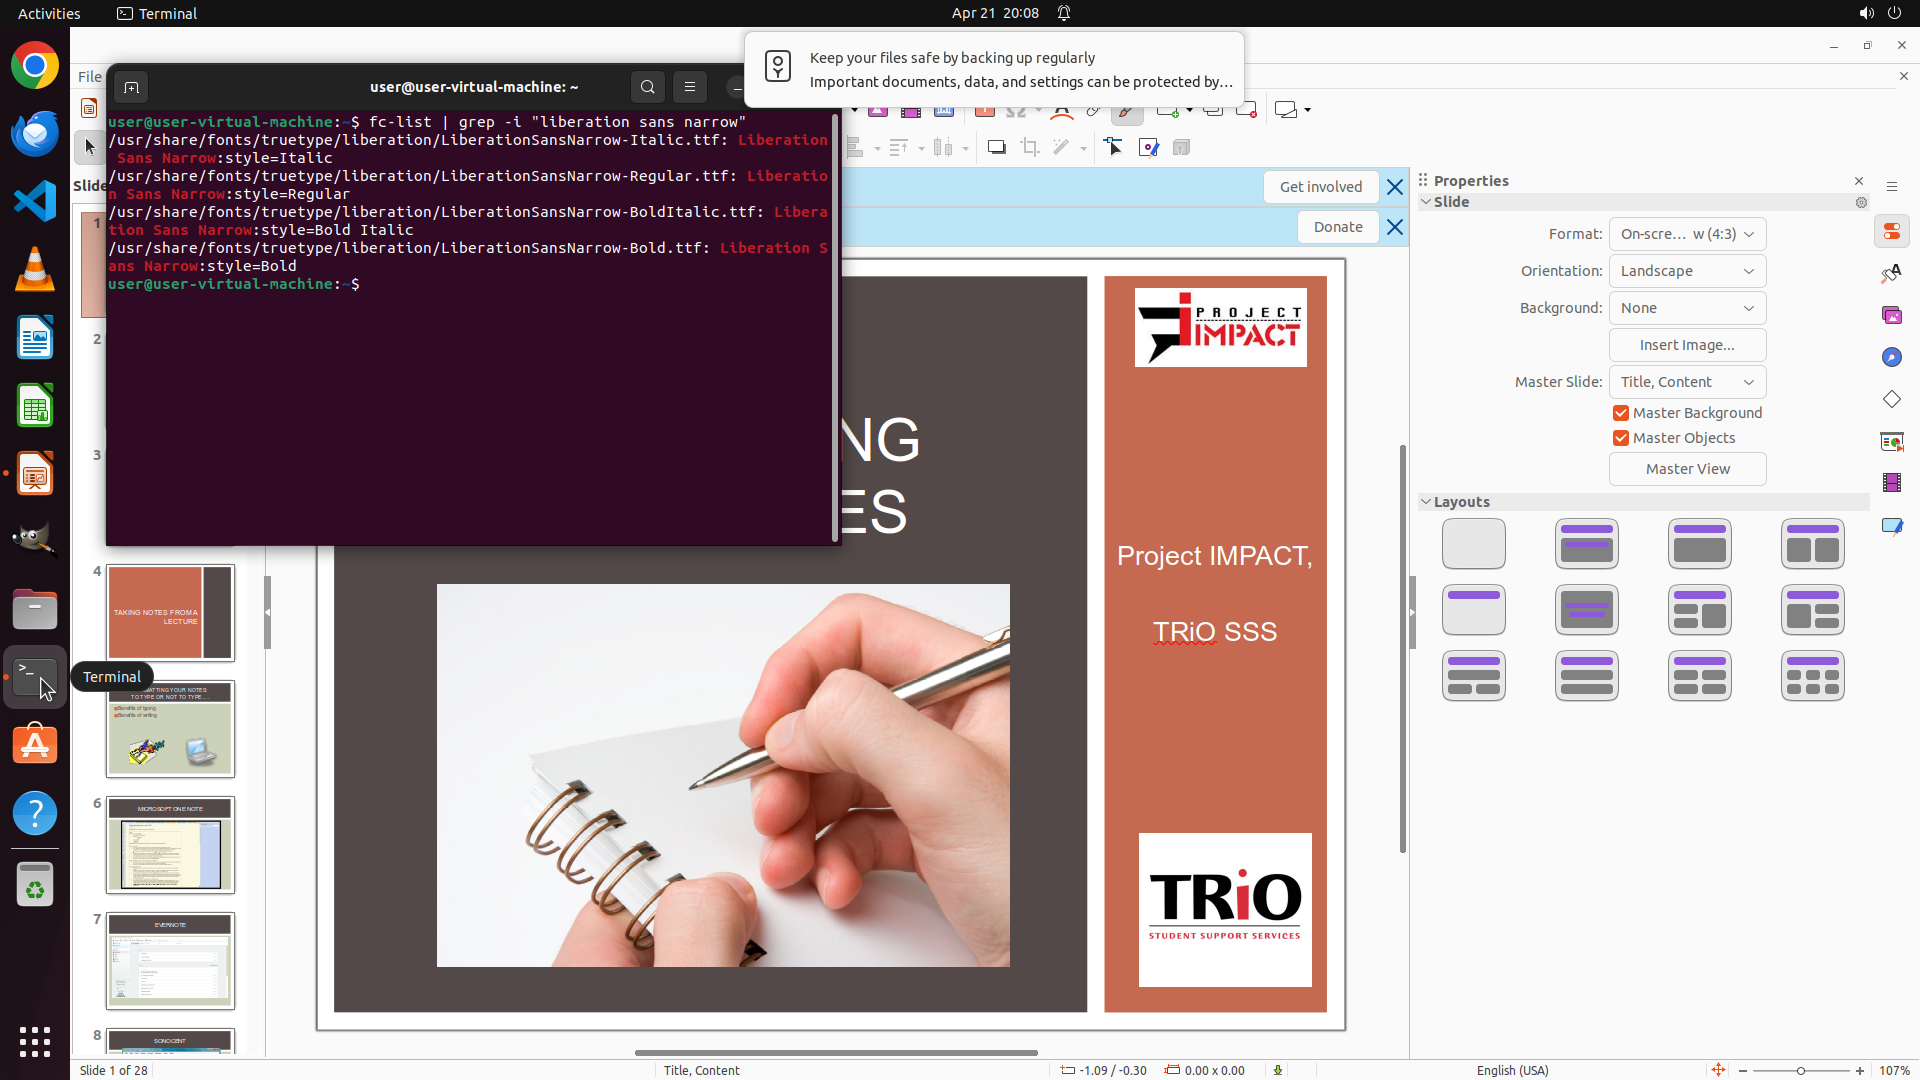Click the Get involved button
This screenshot has height=1080, width=1920.
pos(1320,187)
